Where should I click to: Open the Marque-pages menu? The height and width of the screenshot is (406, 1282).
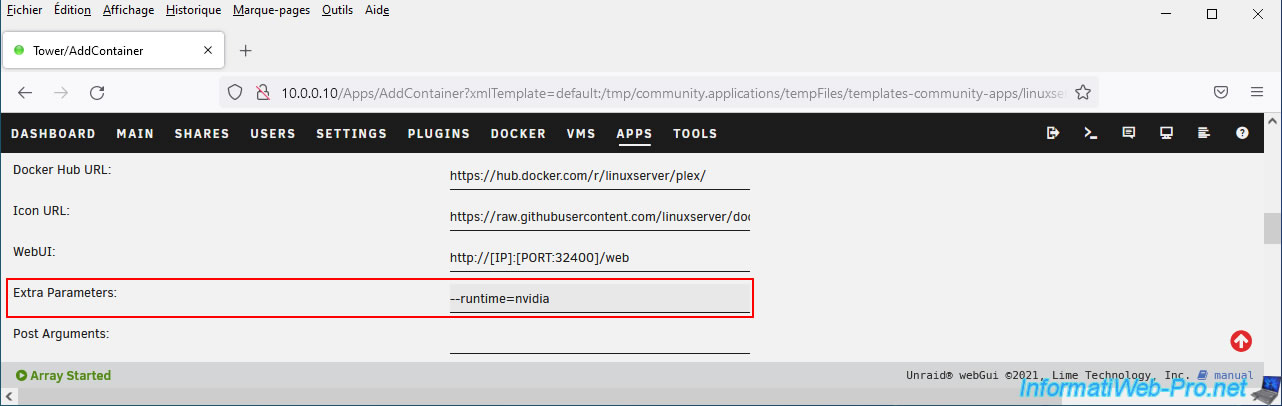pyautogui.click(x=271, y=10)
